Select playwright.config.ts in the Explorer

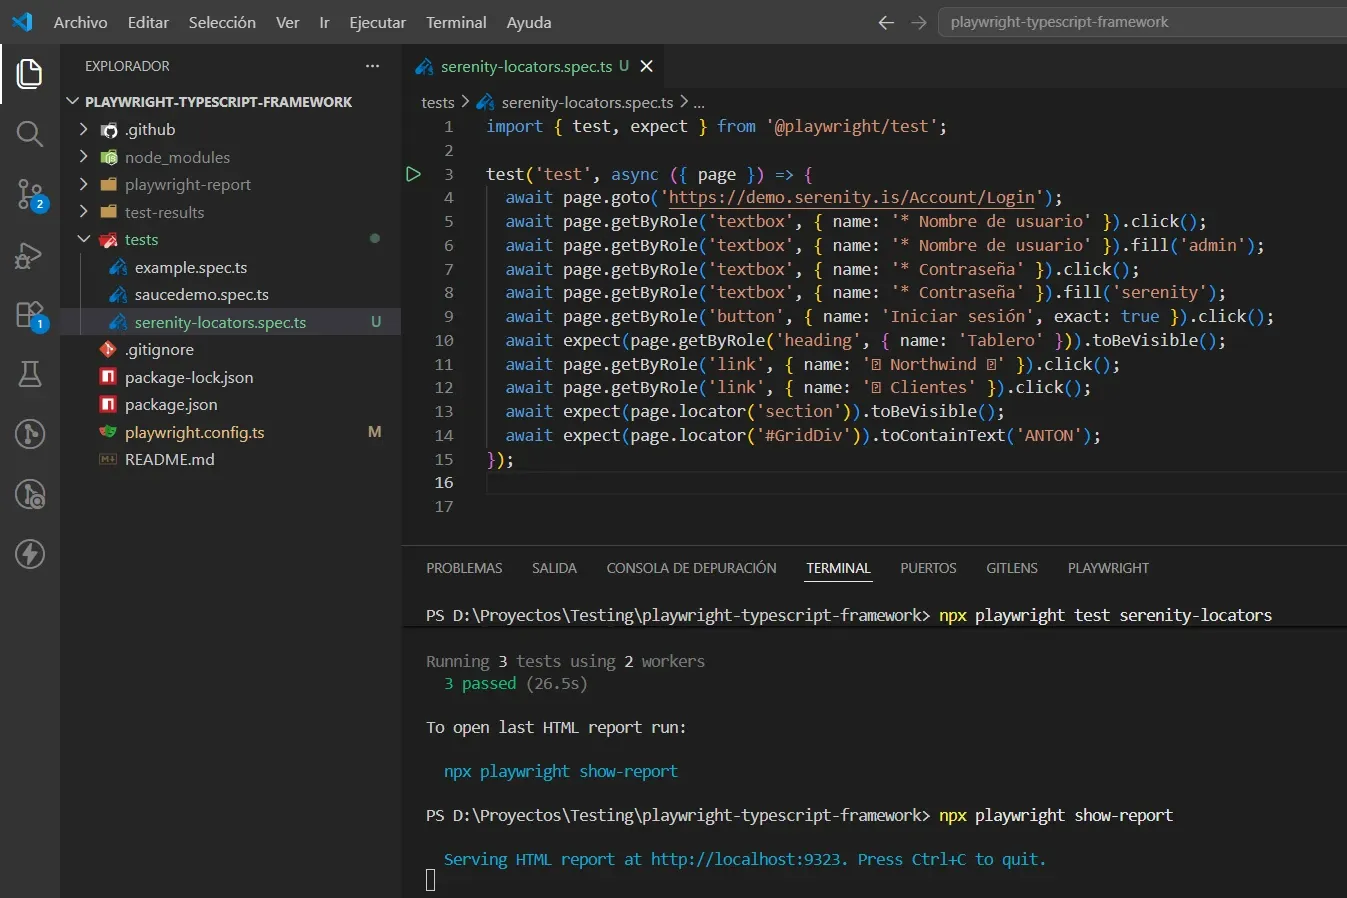point(195,432)
